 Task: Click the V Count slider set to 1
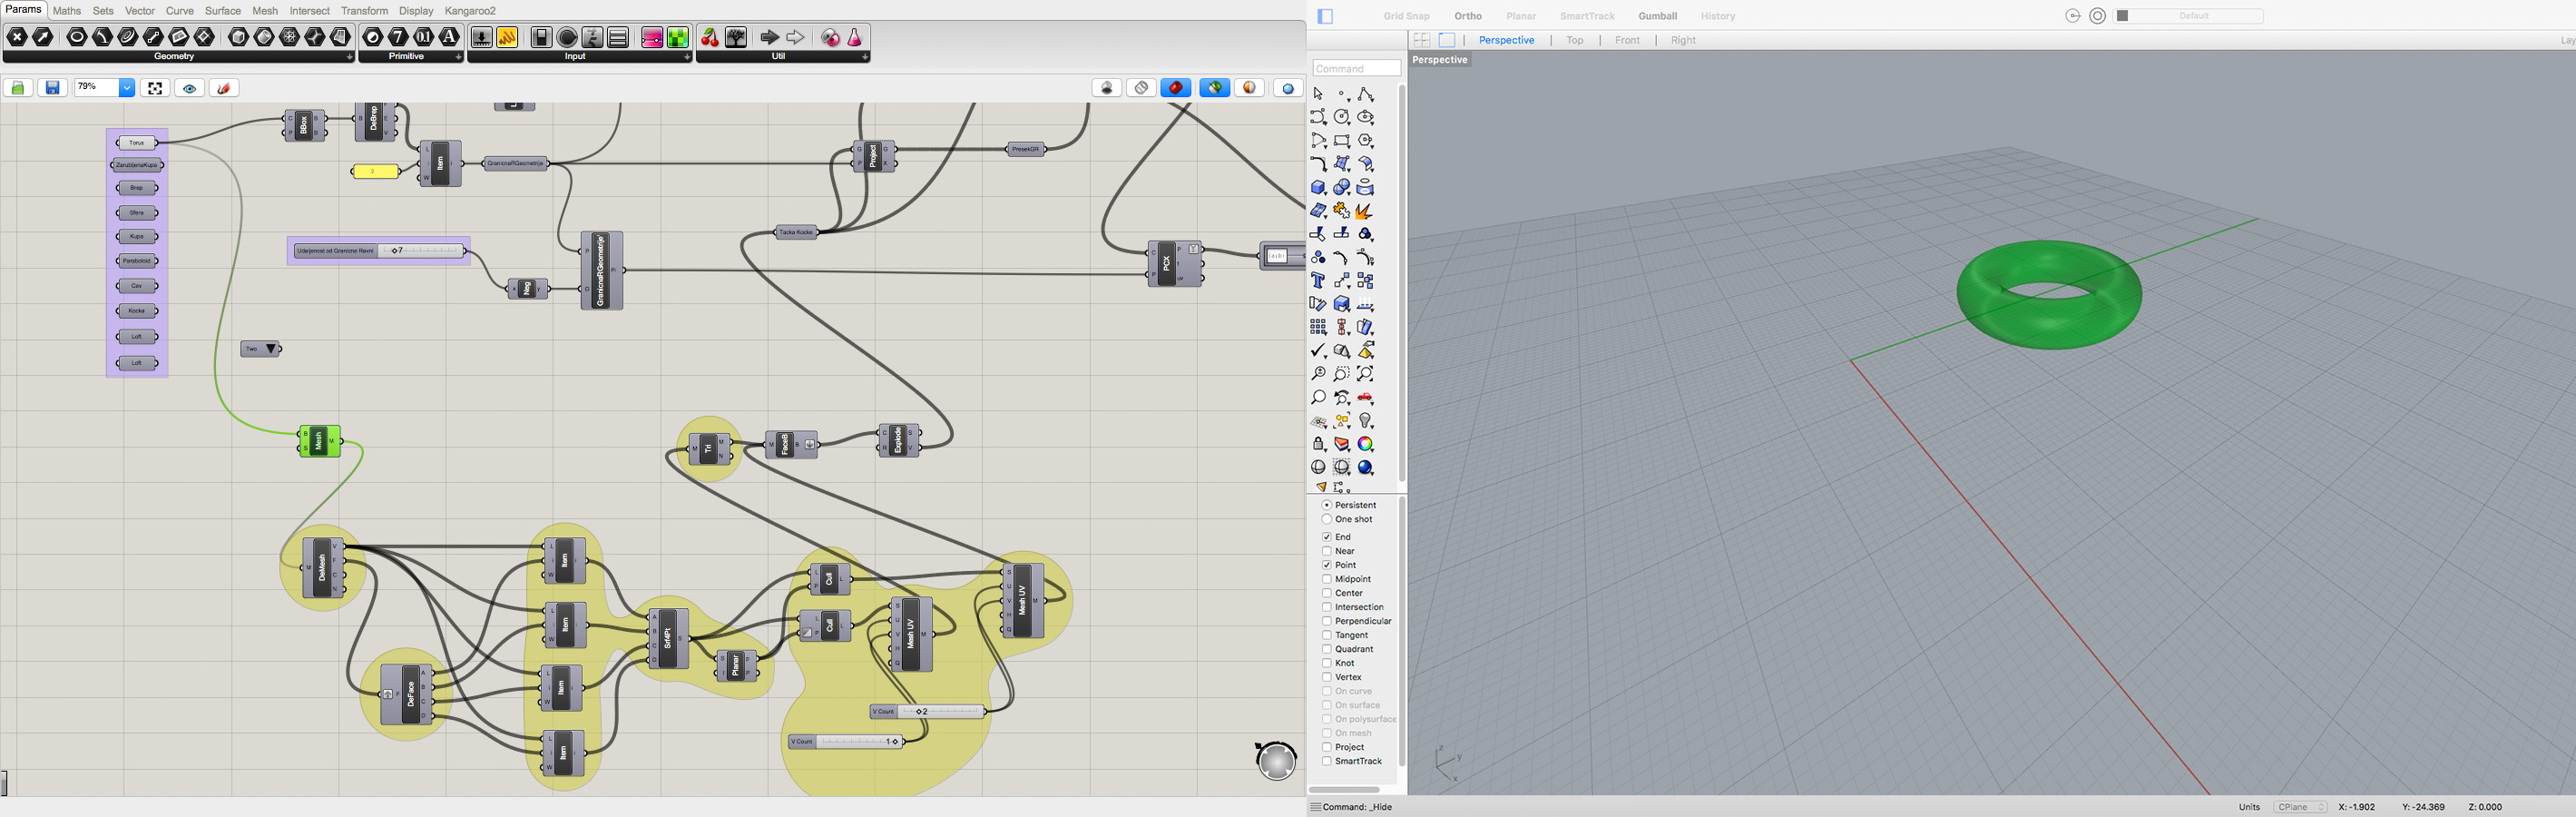point(846,742)
